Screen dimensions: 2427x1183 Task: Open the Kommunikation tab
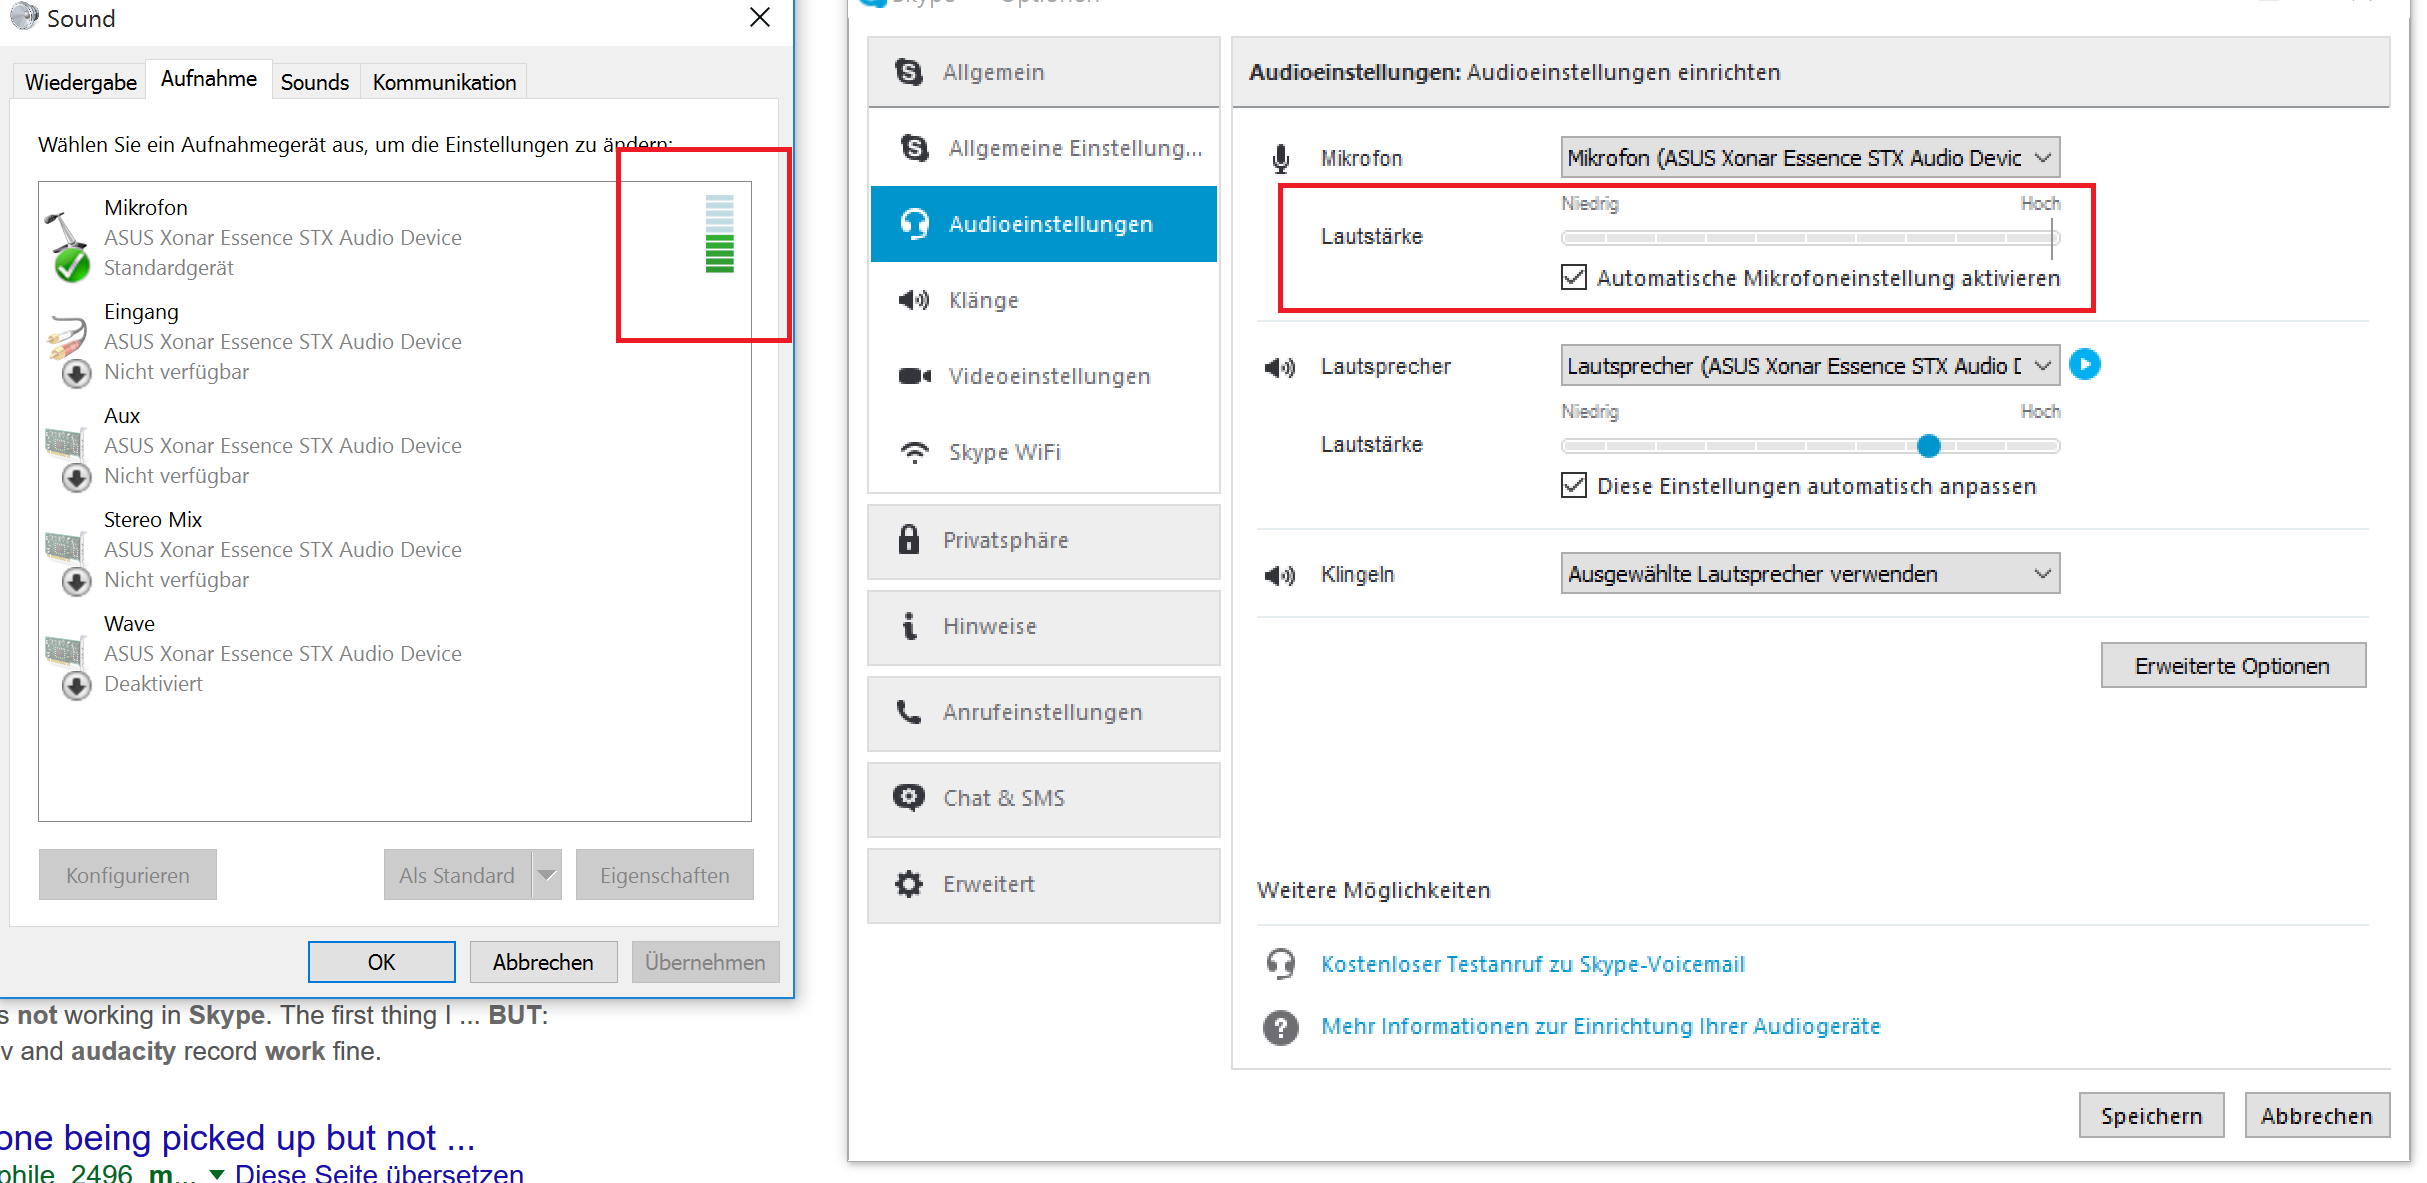(444, 82)
